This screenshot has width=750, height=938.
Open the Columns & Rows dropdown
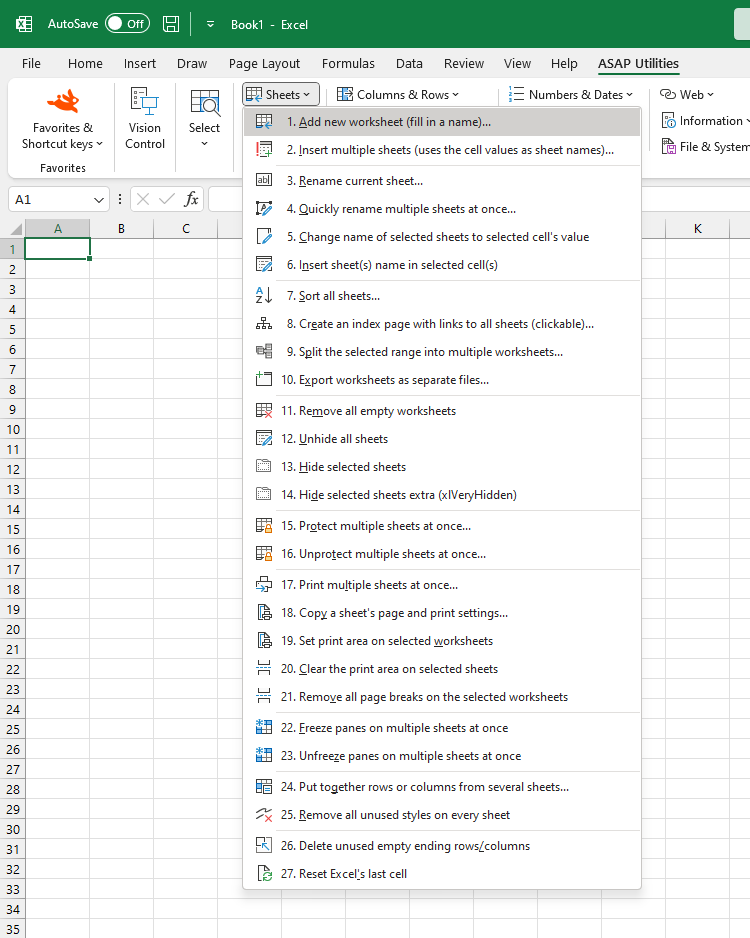pyautogui.click(x=398, y=95)
